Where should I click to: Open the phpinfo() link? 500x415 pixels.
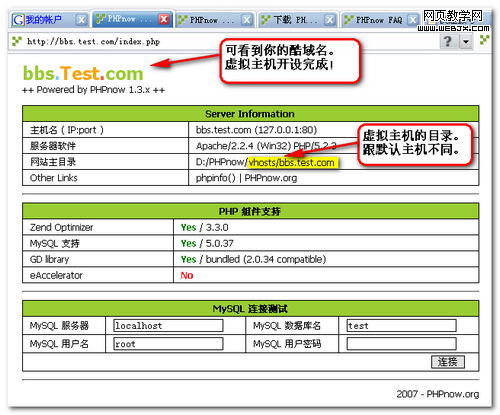[215, 178]
